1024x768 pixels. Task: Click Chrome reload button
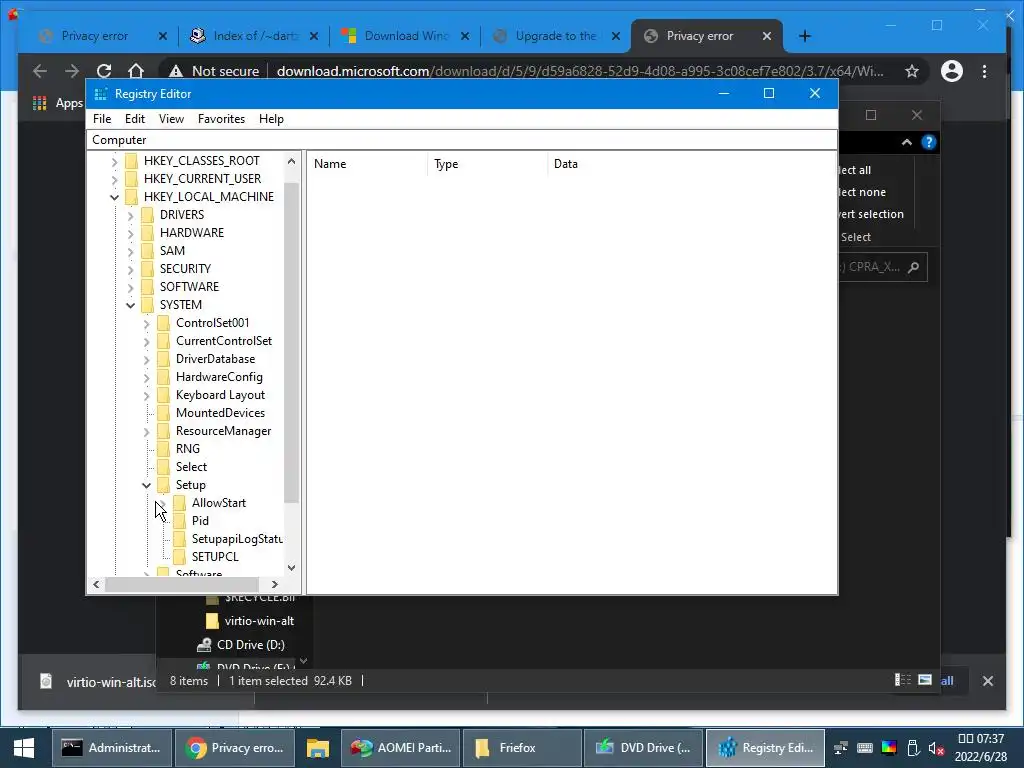pyautogui.click(x=104, y=71)
